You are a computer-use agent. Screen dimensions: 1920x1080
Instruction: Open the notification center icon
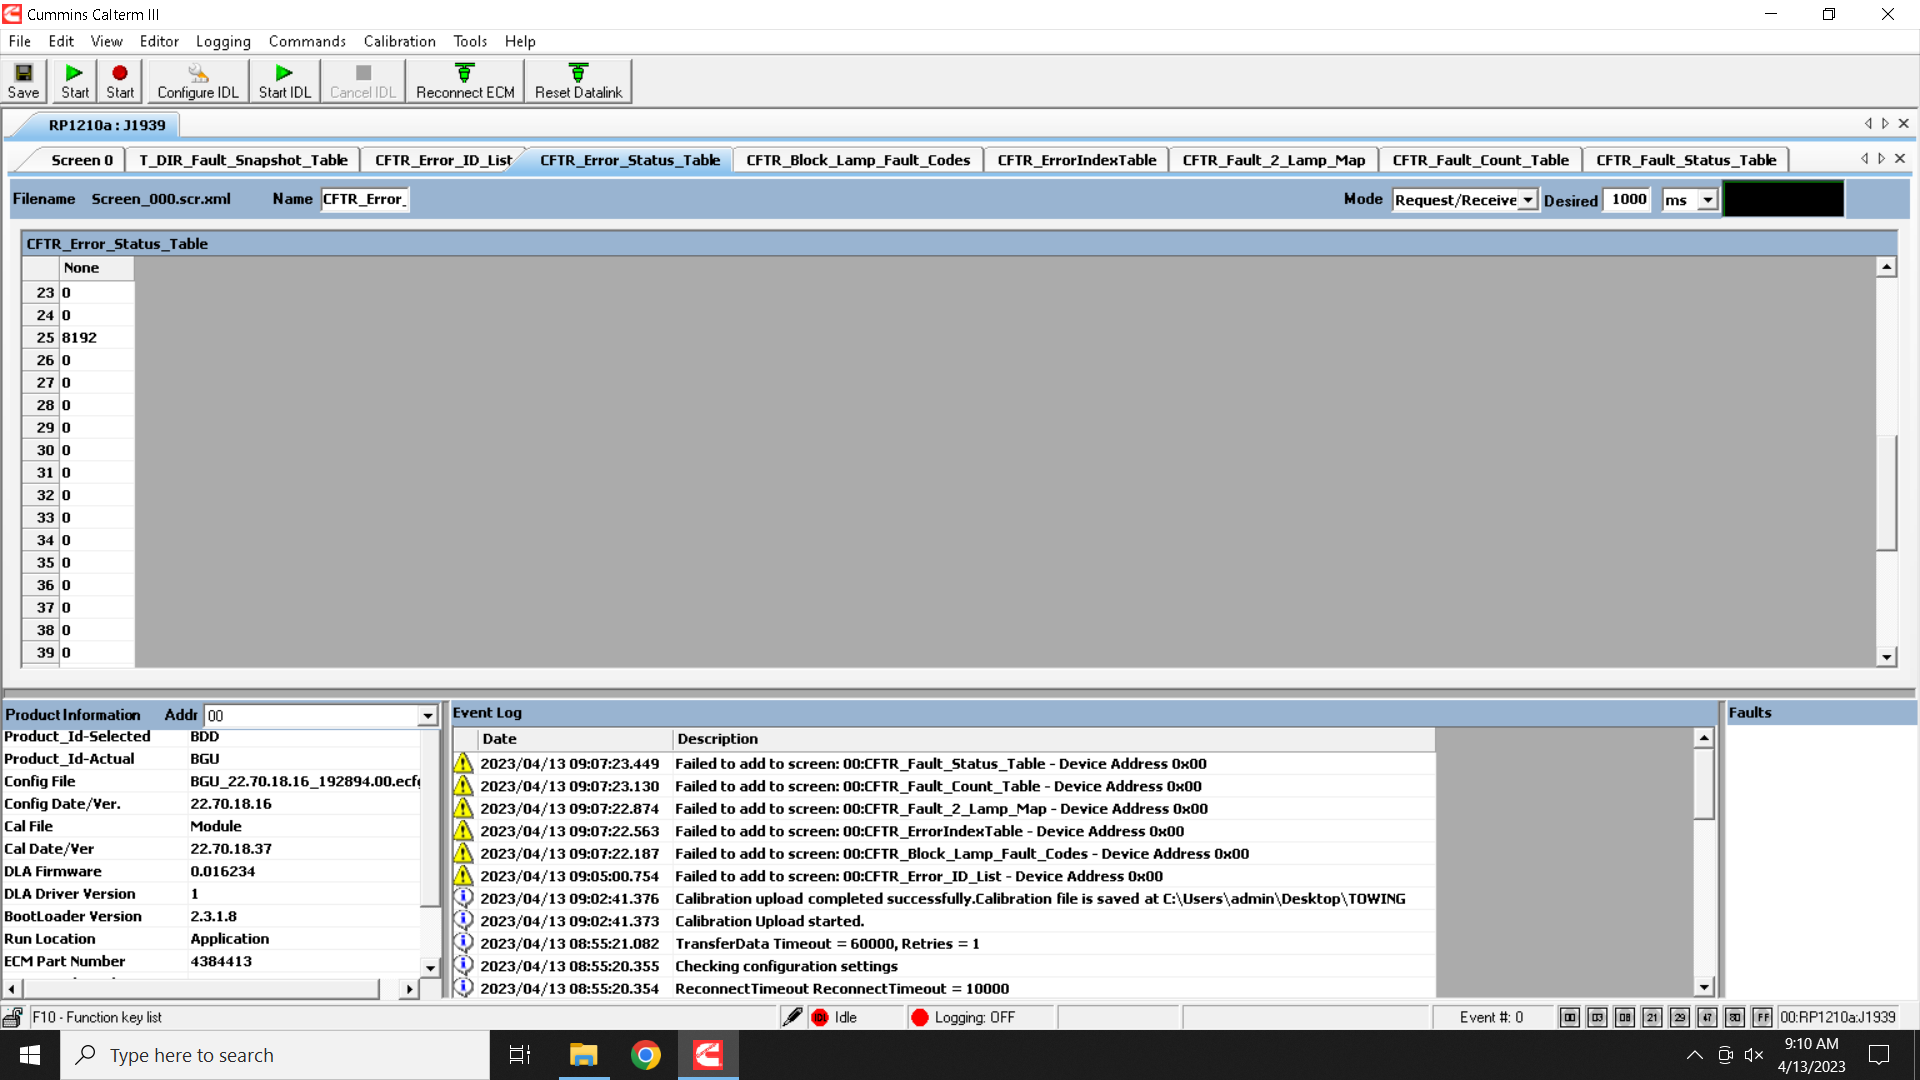point(1879,1055)
